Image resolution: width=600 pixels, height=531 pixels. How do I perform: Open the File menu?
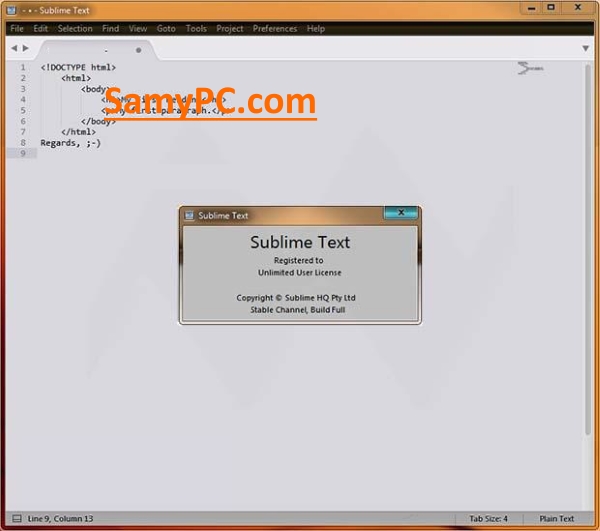click(17, 29)
